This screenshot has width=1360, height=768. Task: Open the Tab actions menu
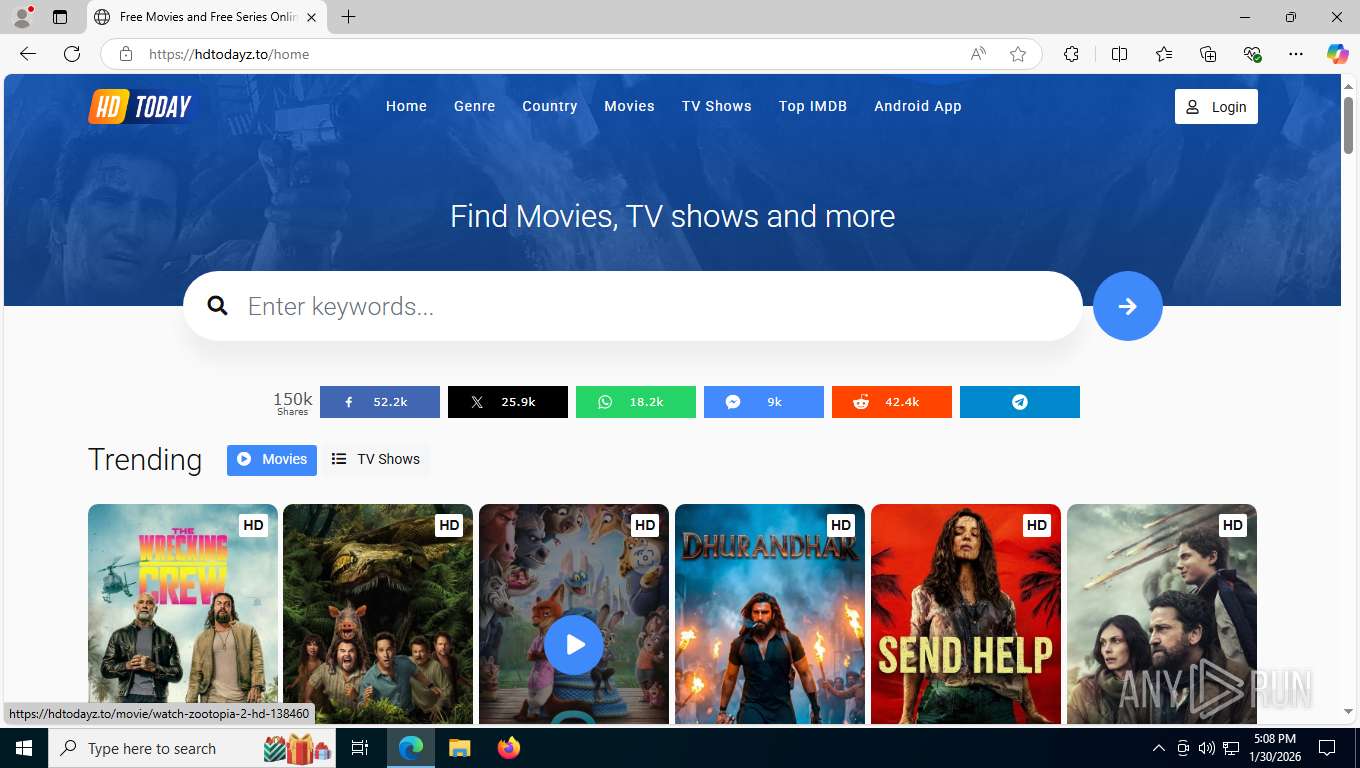(x=60, y=17)
